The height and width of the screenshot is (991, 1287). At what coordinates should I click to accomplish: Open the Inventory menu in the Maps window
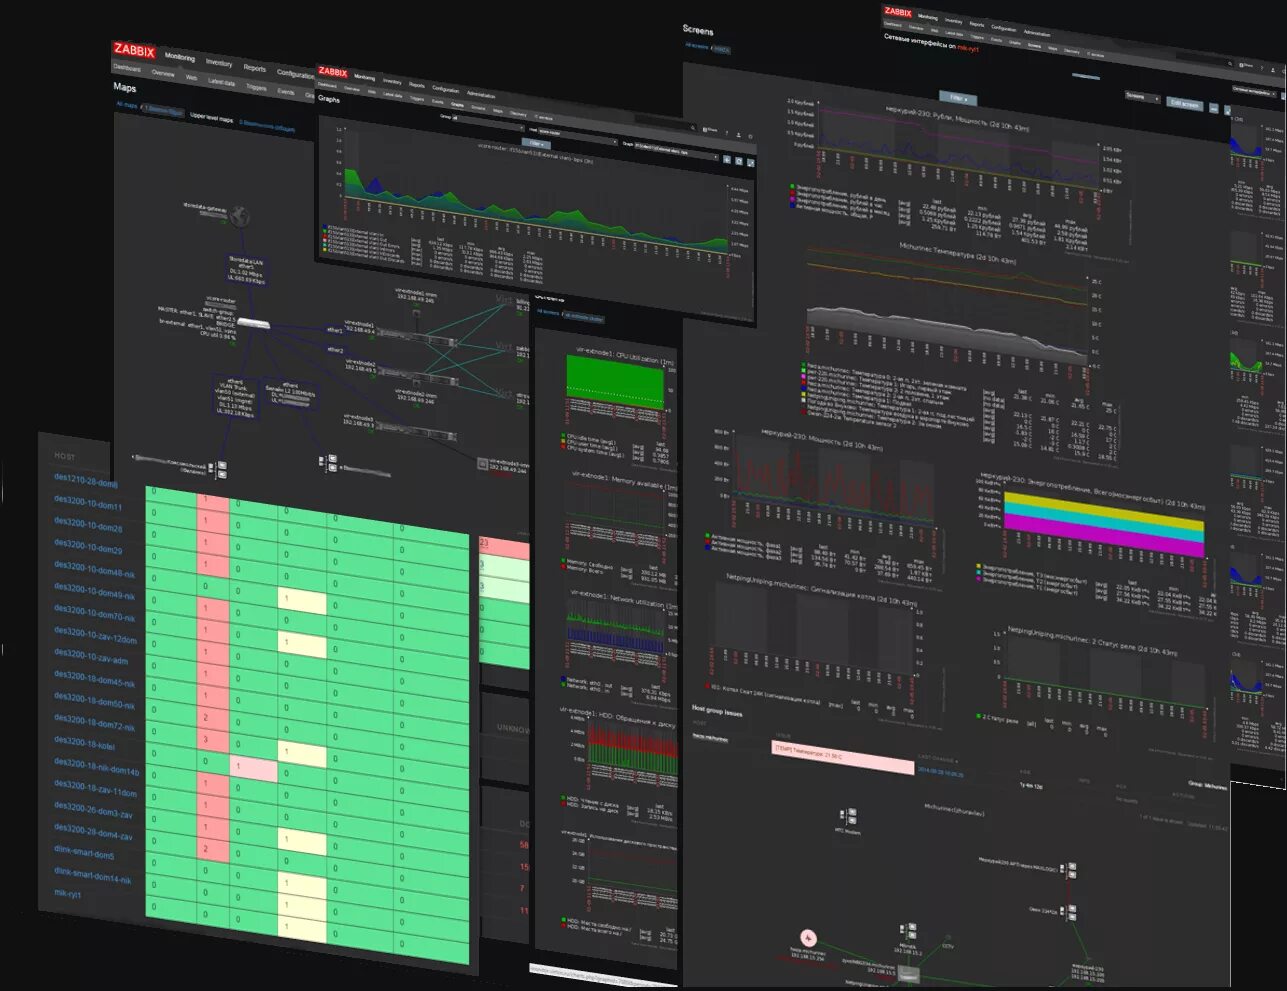click(x=218, y=63)
